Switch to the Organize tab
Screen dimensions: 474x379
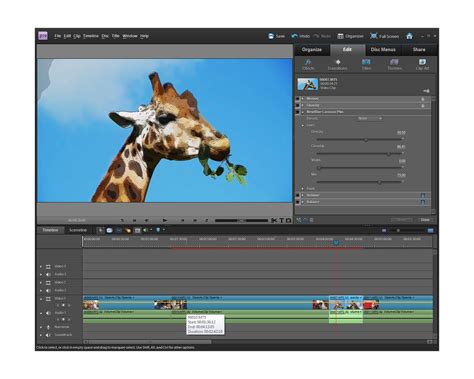click(312, 50)
